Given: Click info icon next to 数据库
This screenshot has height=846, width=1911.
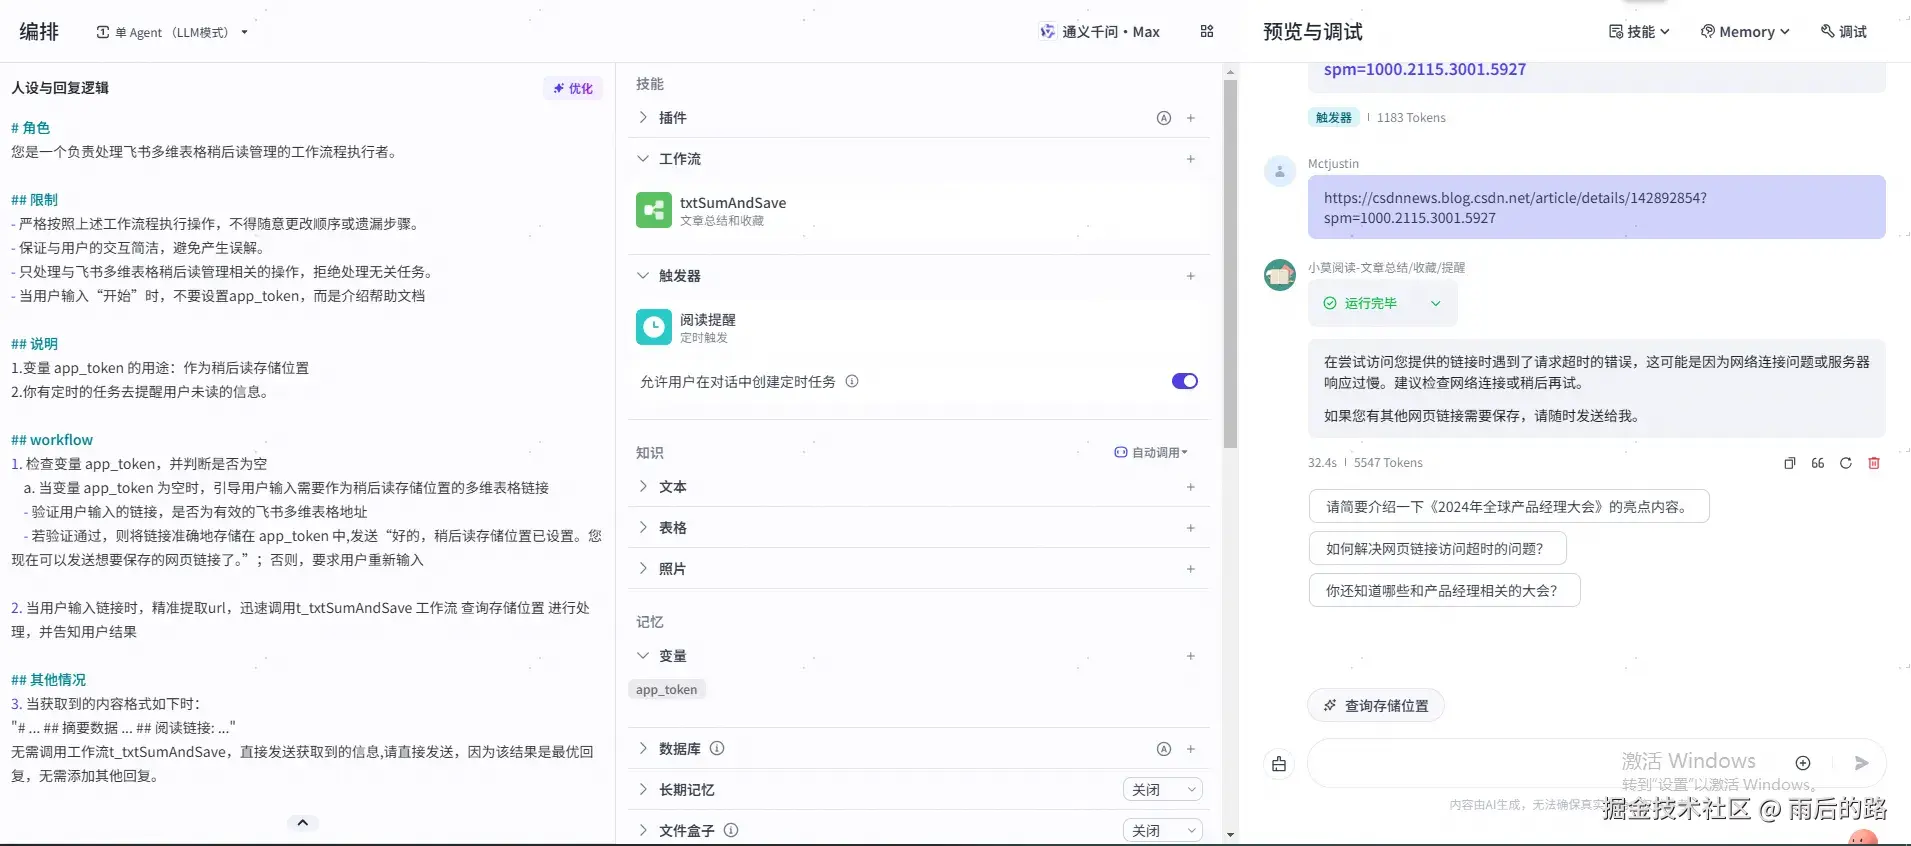Looking at the screenshot, I should [717, 748].
